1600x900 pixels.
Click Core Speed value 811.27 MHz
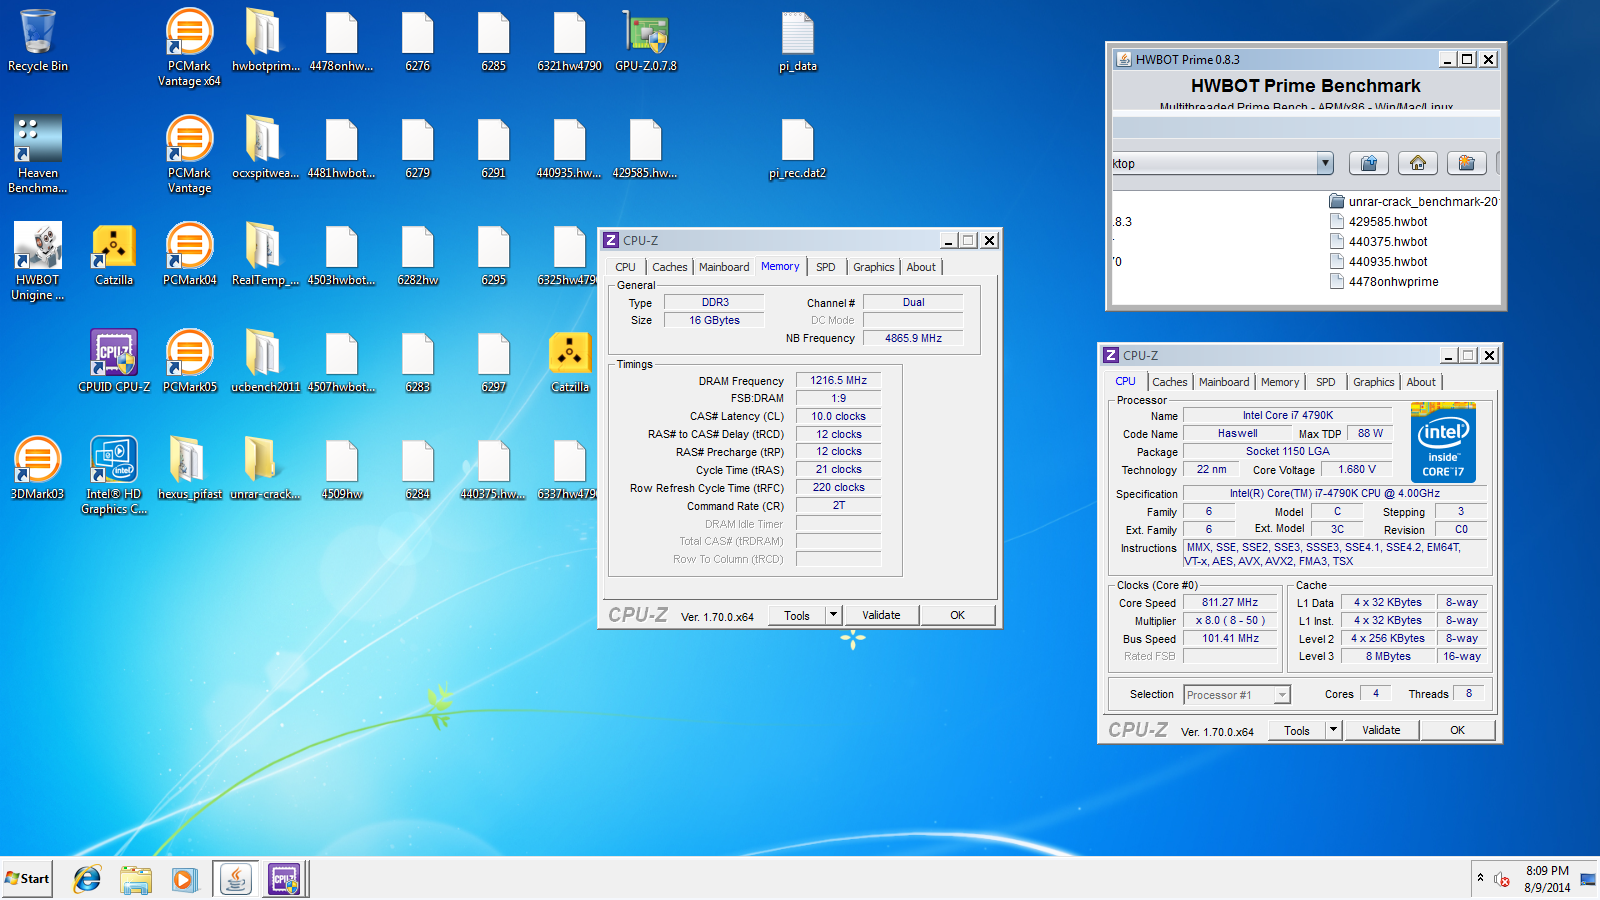(1230, 602)
